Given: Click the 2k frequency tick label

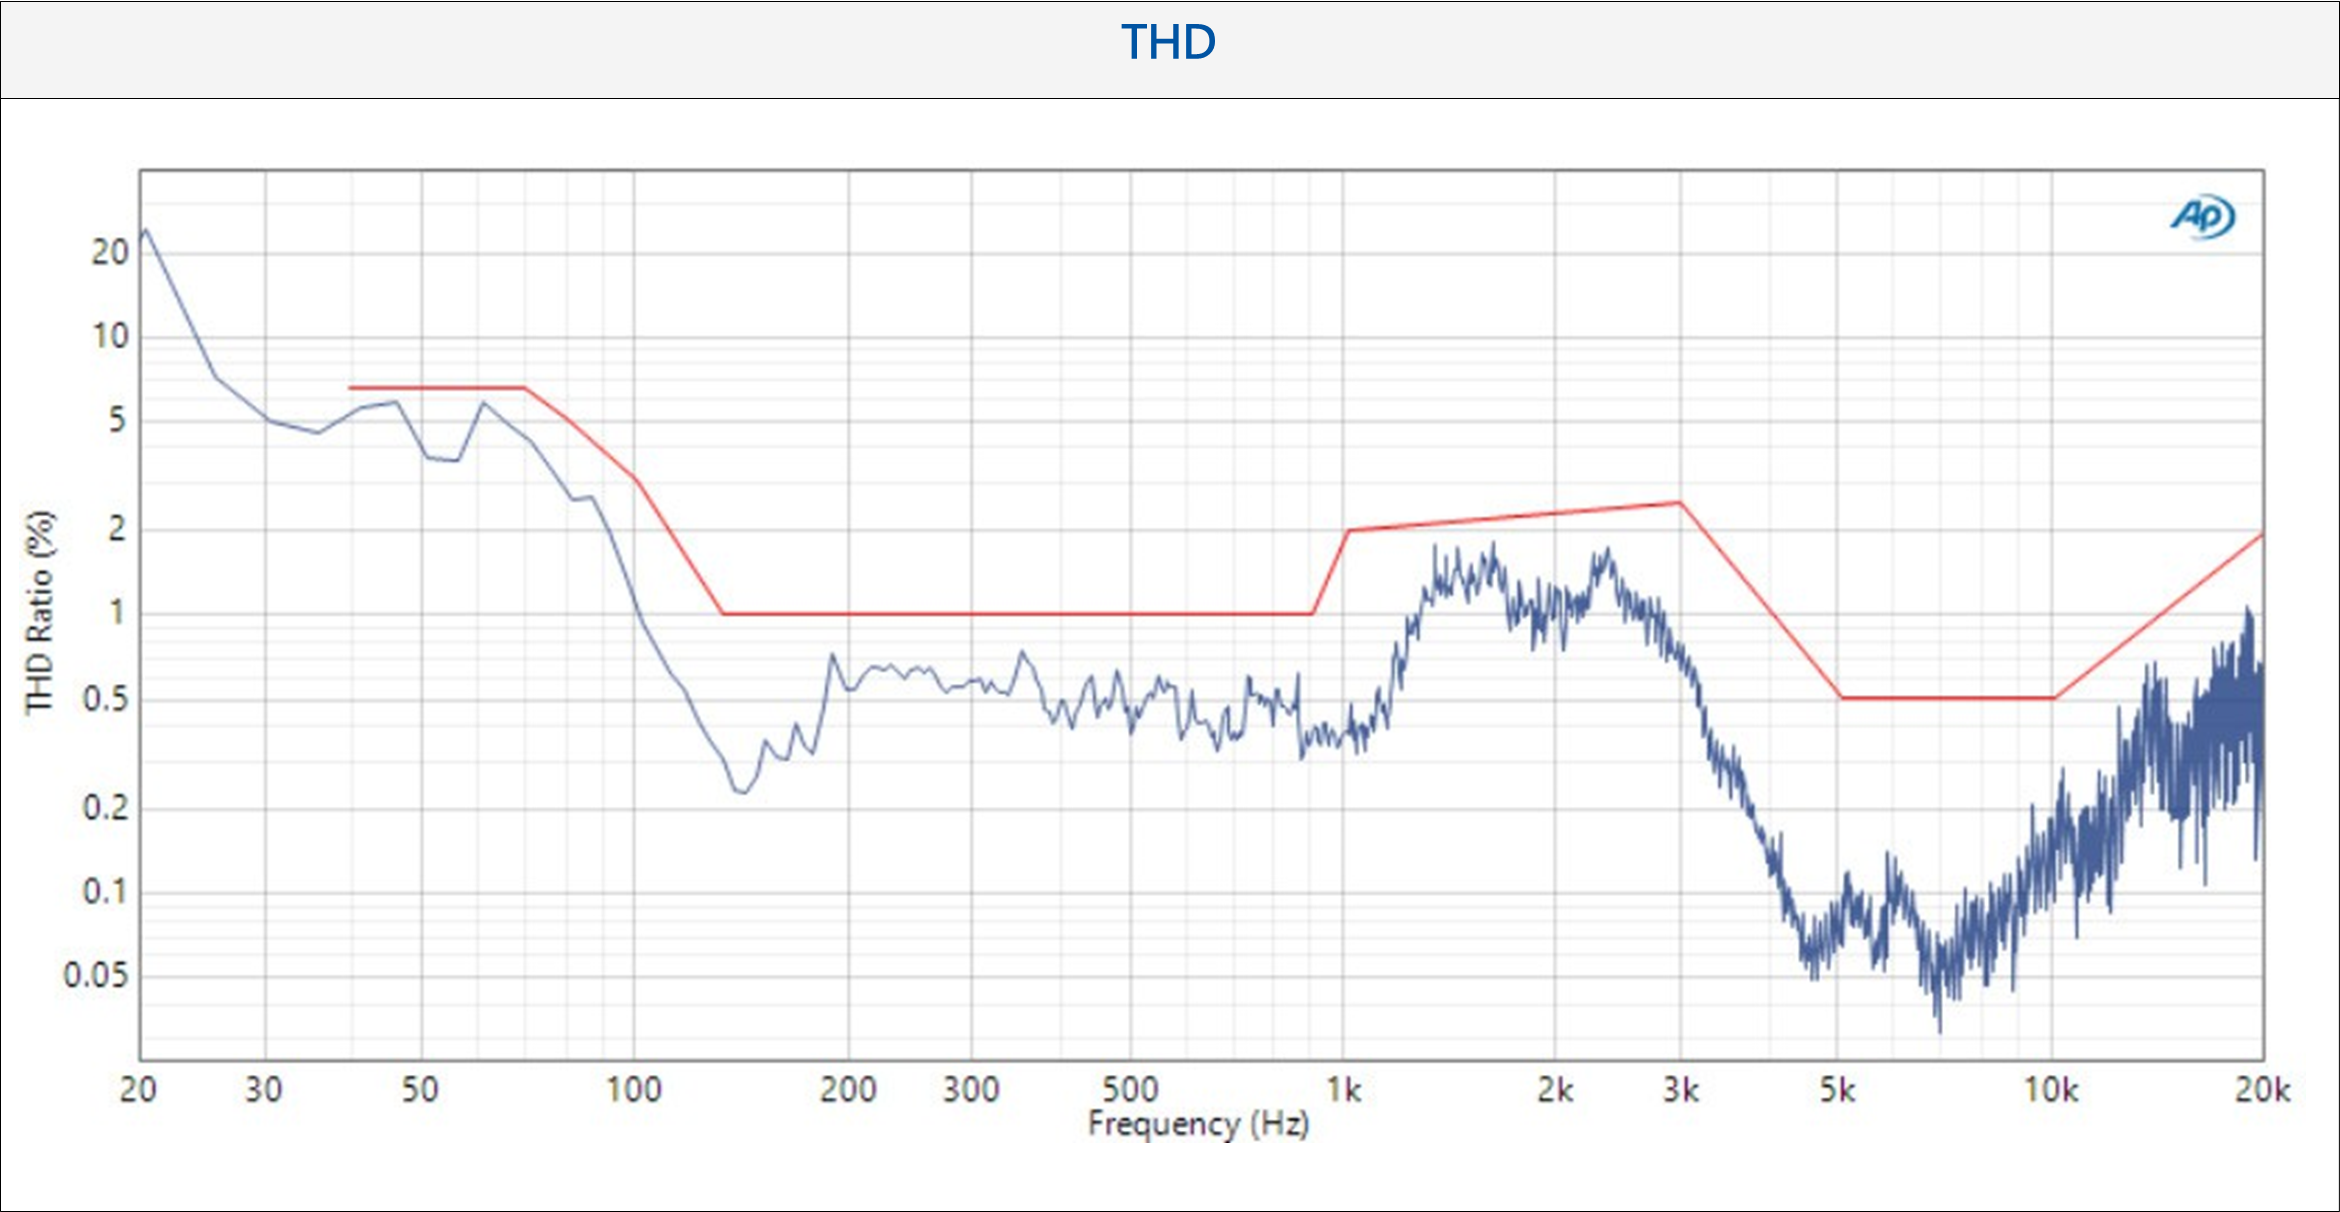Looking at the screenshot, I should click(x=1555, y=1089).
